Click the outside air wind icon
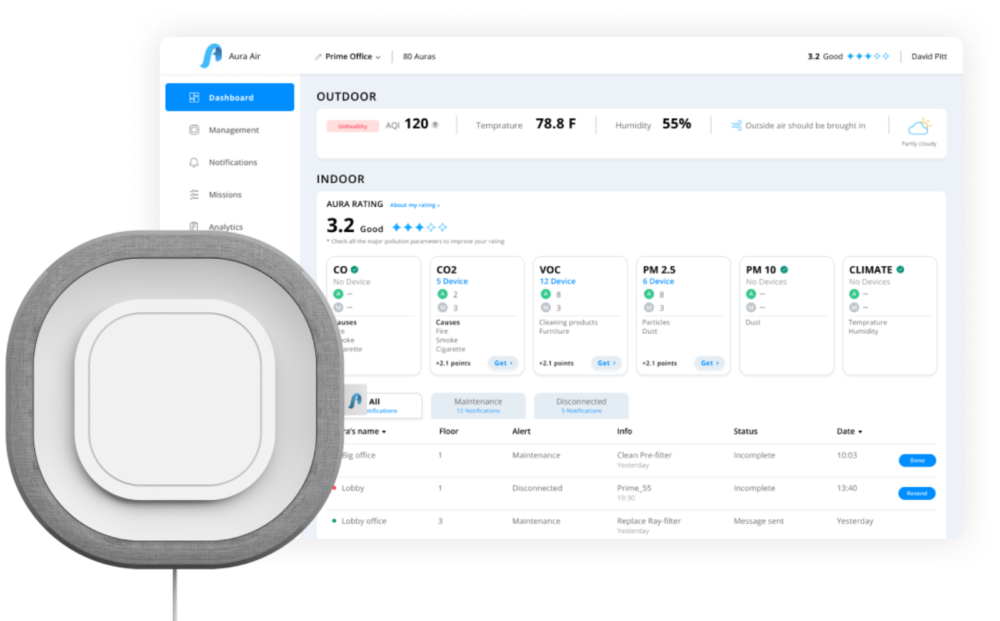The image size is (1000, 621). [x=737, y=126]
